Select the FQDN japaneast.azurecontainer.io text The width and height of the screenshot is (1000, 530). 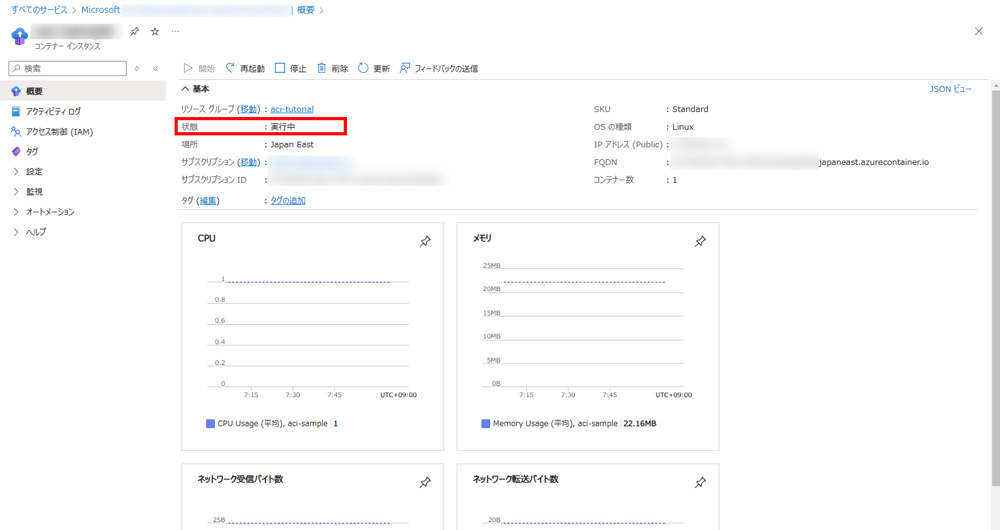tap(874, 162)
